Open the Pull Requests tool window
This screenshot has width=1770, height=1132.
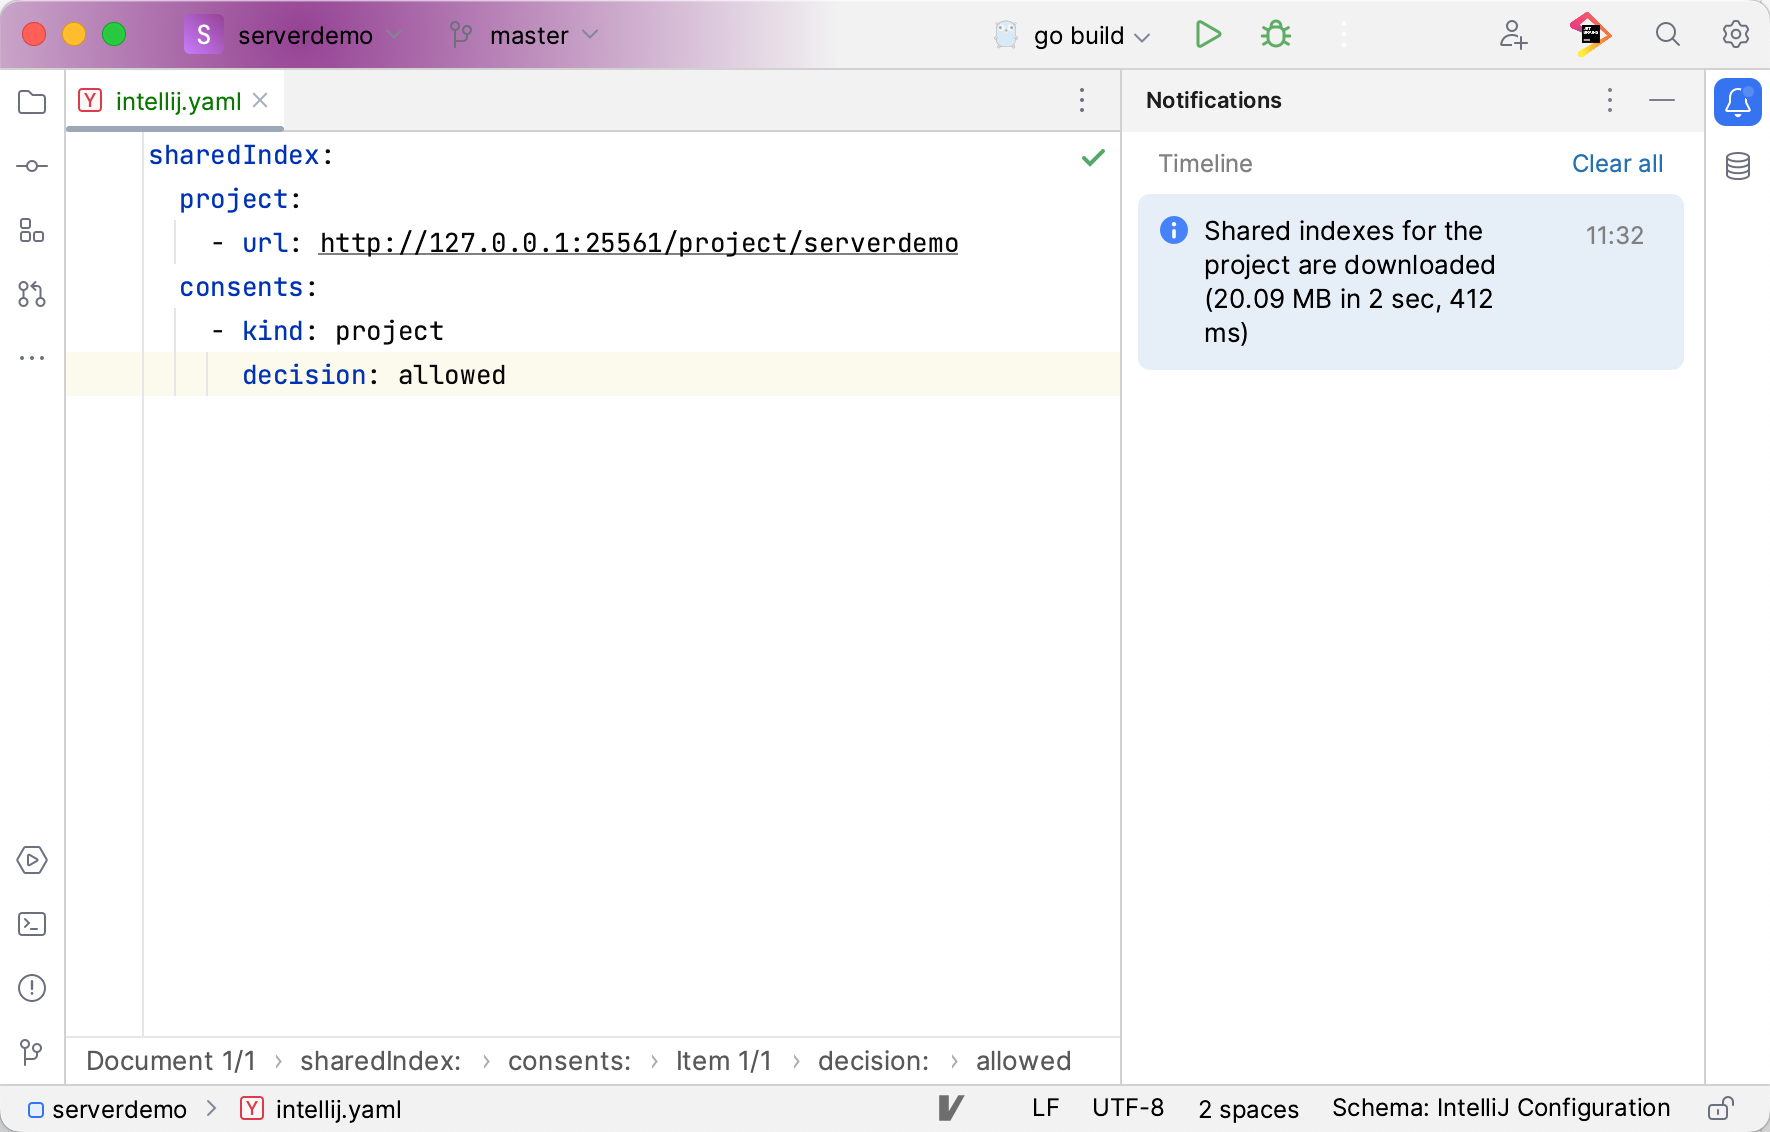pyautogui.click(x=32, y=295)
